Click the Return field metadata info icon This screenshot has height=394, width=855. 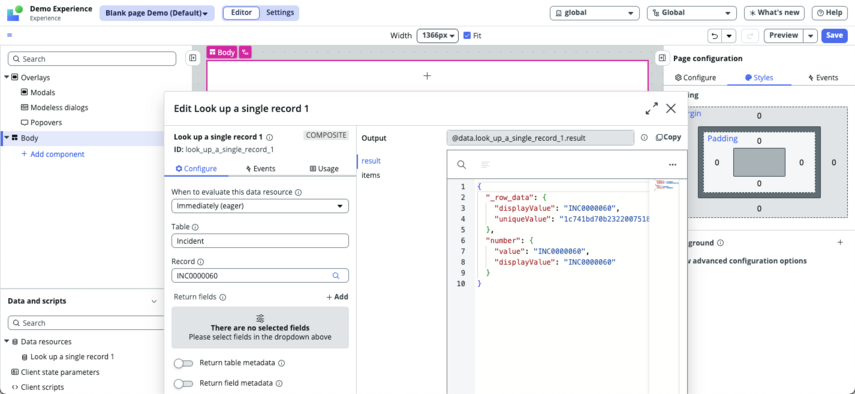(x=279, y=384)
